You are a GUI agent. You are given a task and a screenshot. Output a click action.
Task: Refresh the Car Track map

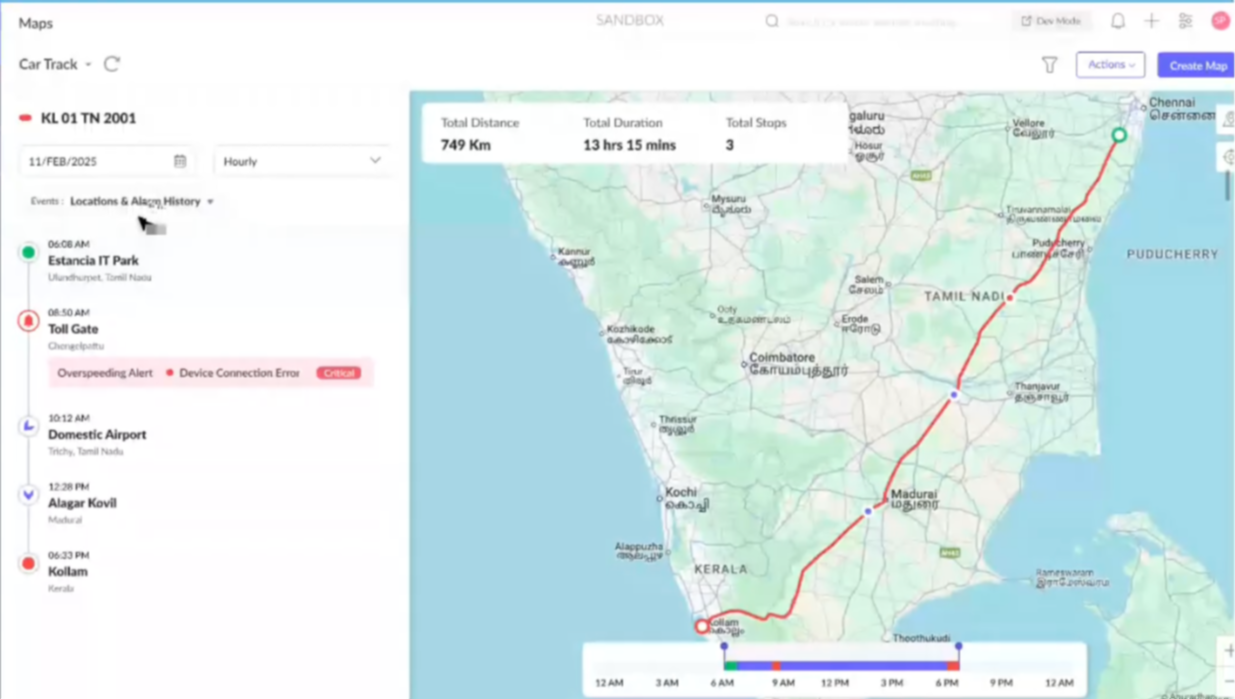pos(112,64)
